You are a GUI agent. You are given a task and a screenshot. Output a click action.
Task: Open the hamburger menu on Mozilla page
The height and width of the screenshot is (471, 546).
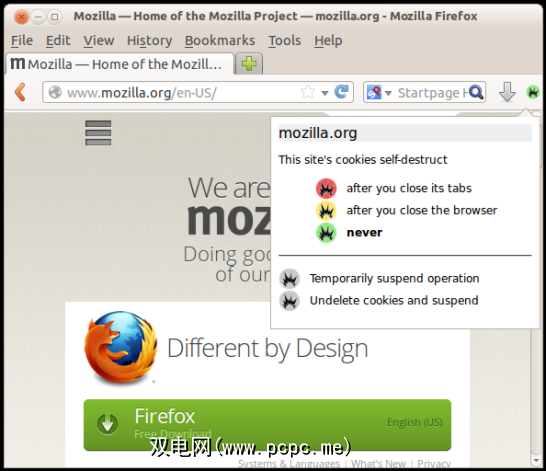[98, 133]
